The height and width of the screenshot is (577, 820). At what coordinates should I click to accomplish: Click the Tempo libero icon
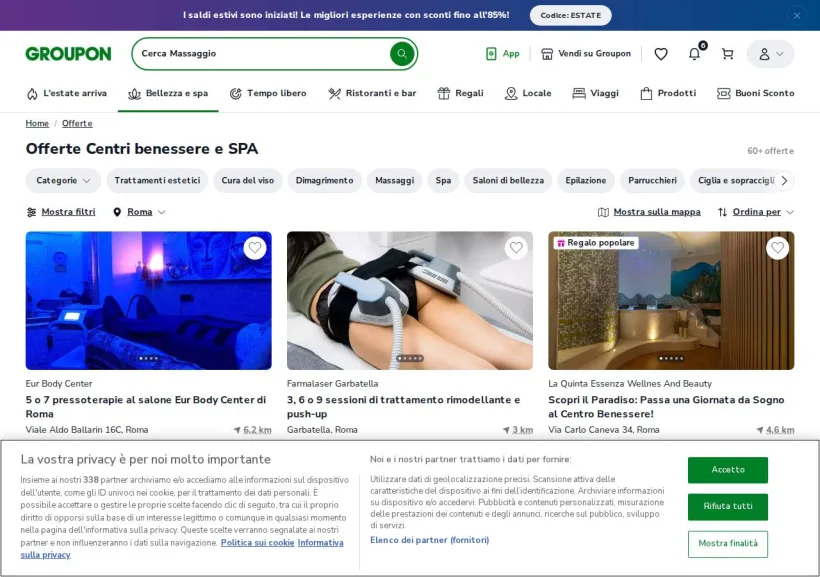pyautogui.click(x=235, y=94)
